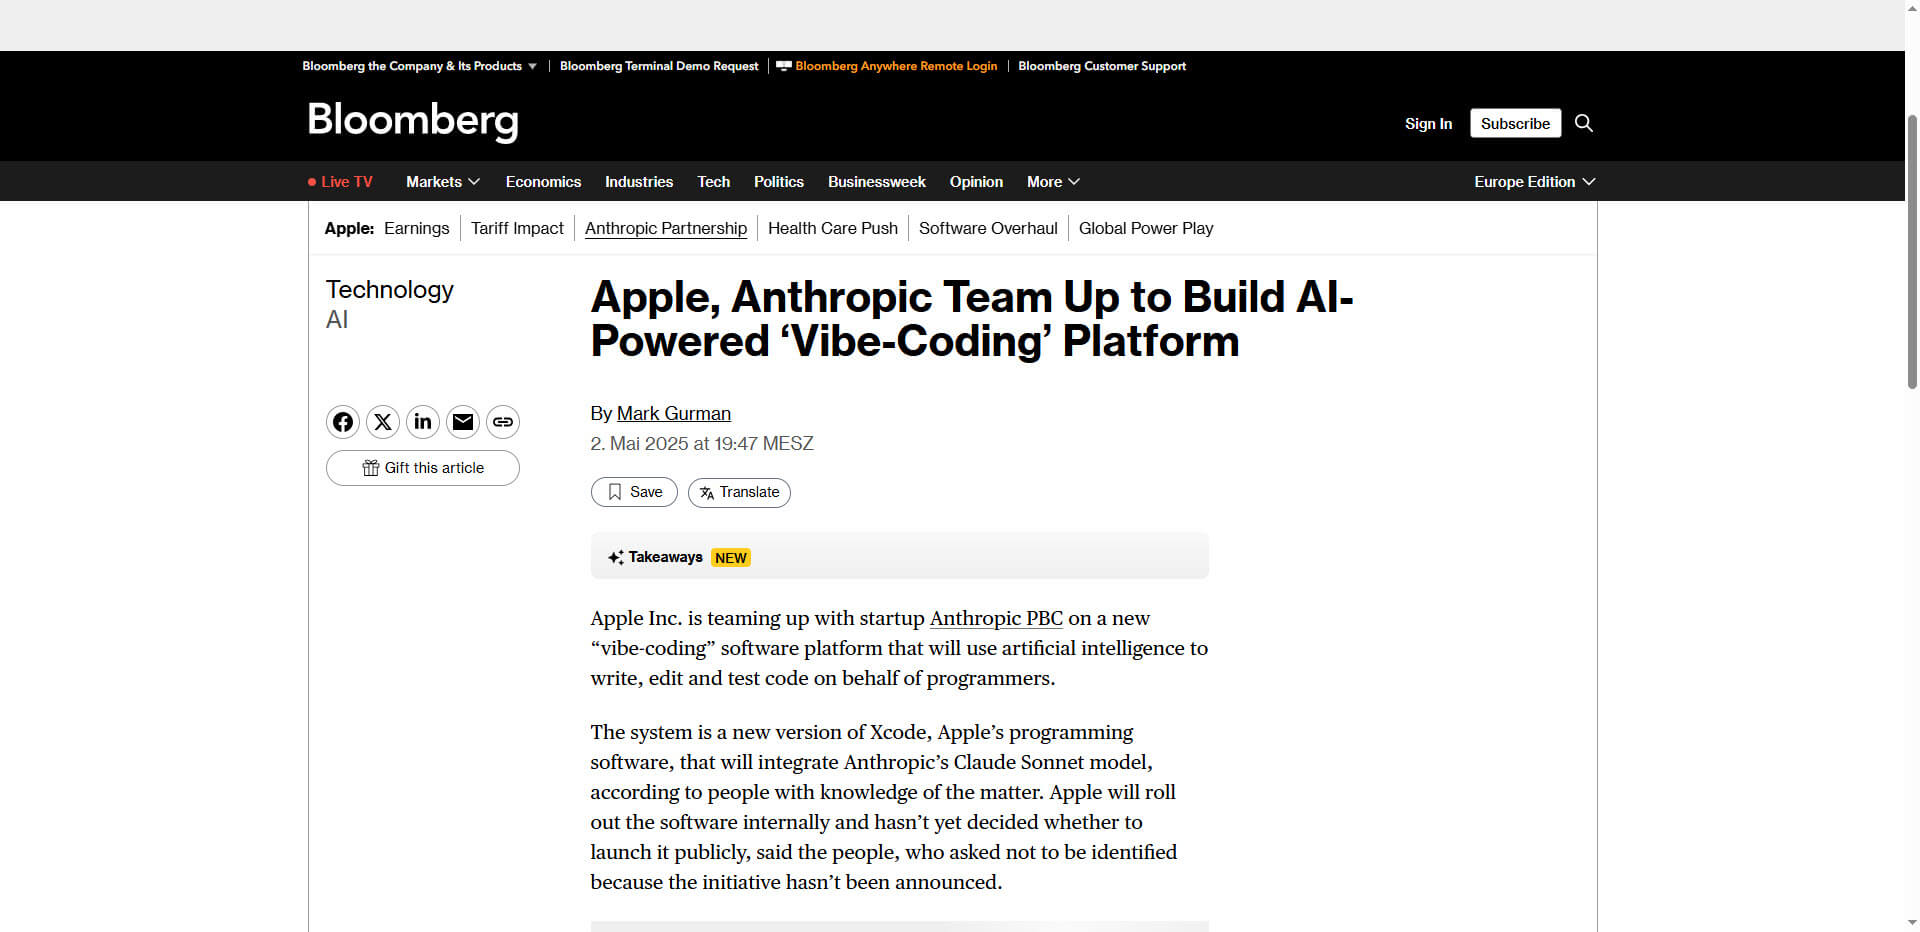Open the More navigation dropdown
Viewport: 1920px width, 932px height.
tap(1052, 181)
